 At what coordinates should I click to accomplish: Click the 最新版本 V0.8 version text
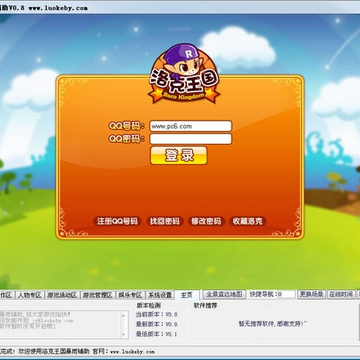pyautogui.click(x=156, y=324)
